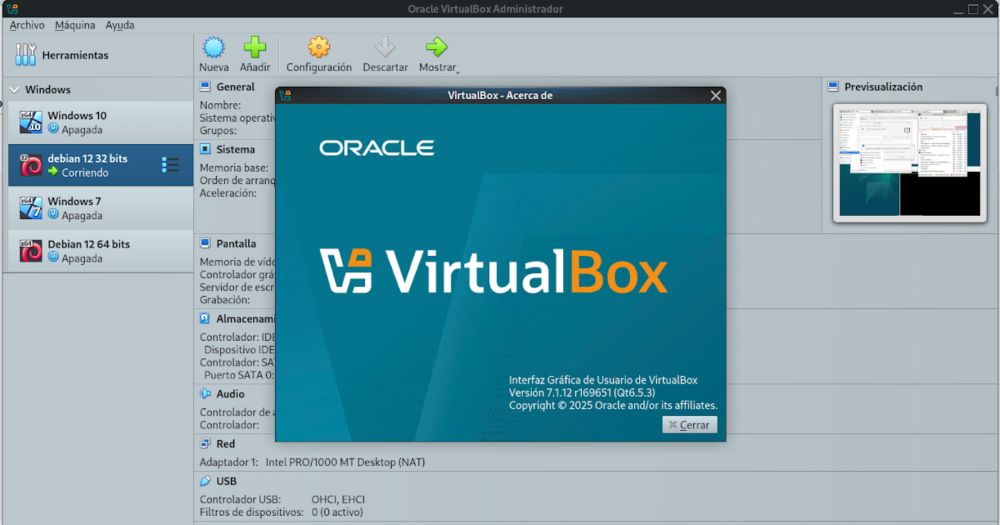Image resolution: width=1000 pixels, height=525 pixels.
Task: Open the Sistema section heading
Action: click(235, 149)
